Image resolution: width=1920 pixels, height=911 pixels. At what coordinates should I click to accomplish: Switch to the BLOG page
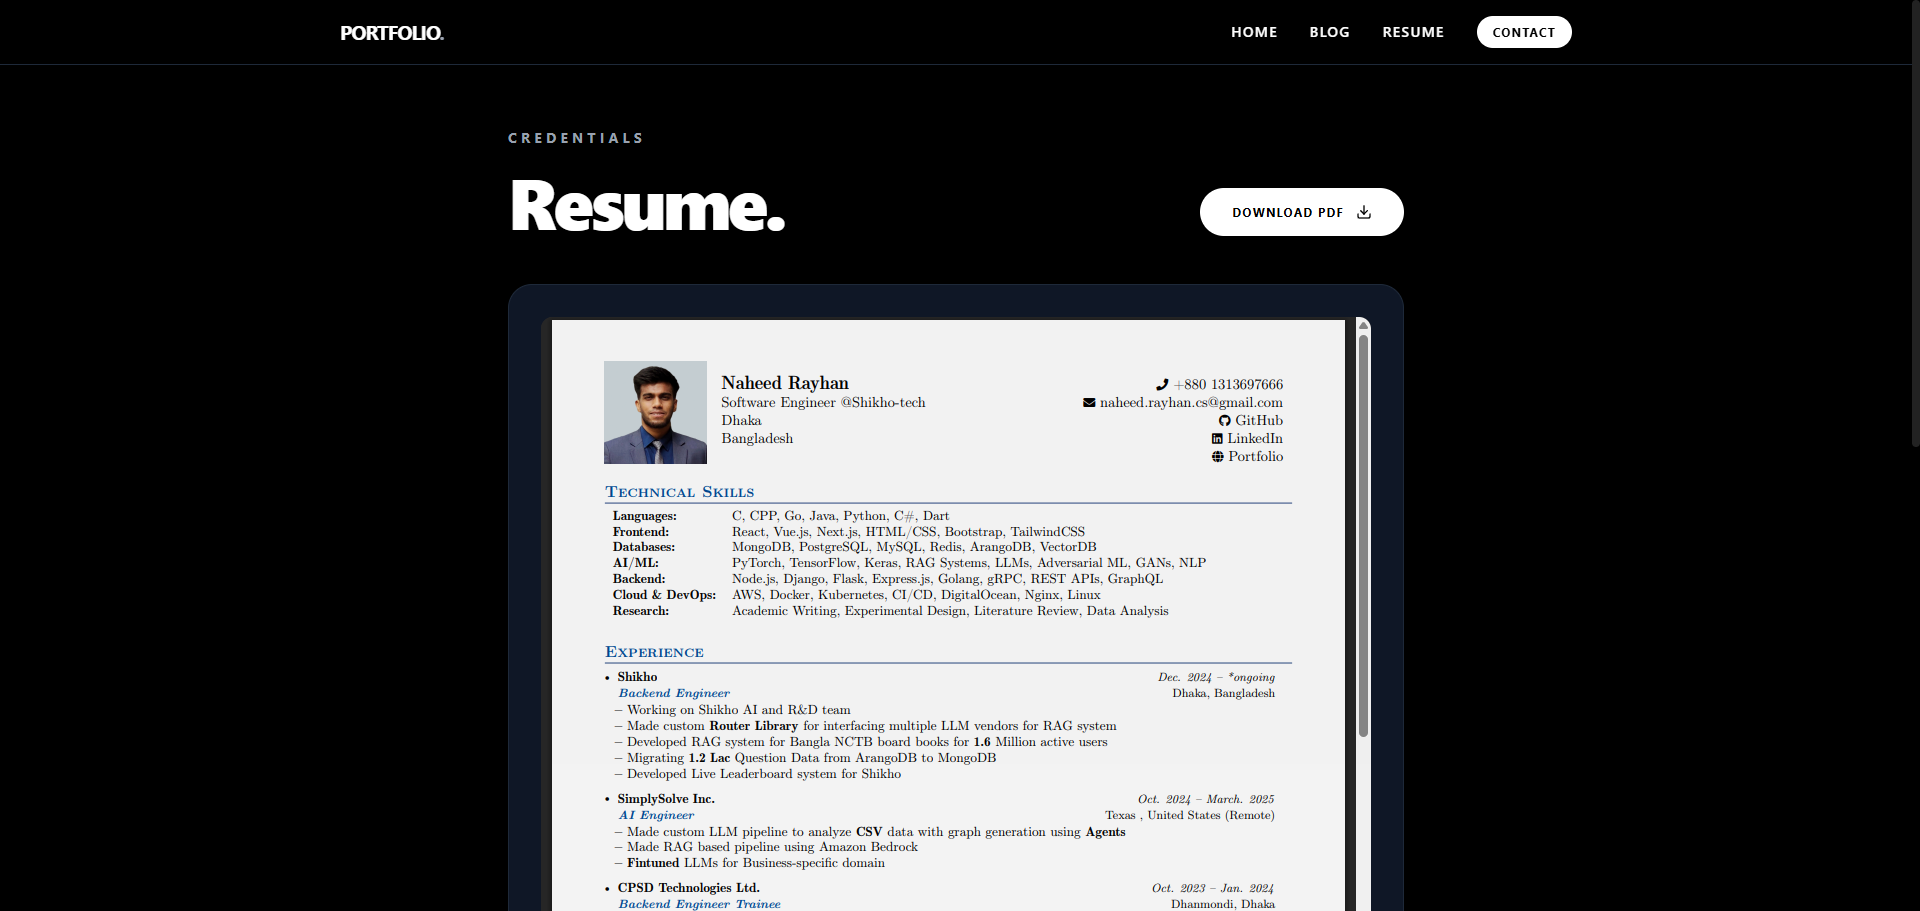tap(1329, 32)
